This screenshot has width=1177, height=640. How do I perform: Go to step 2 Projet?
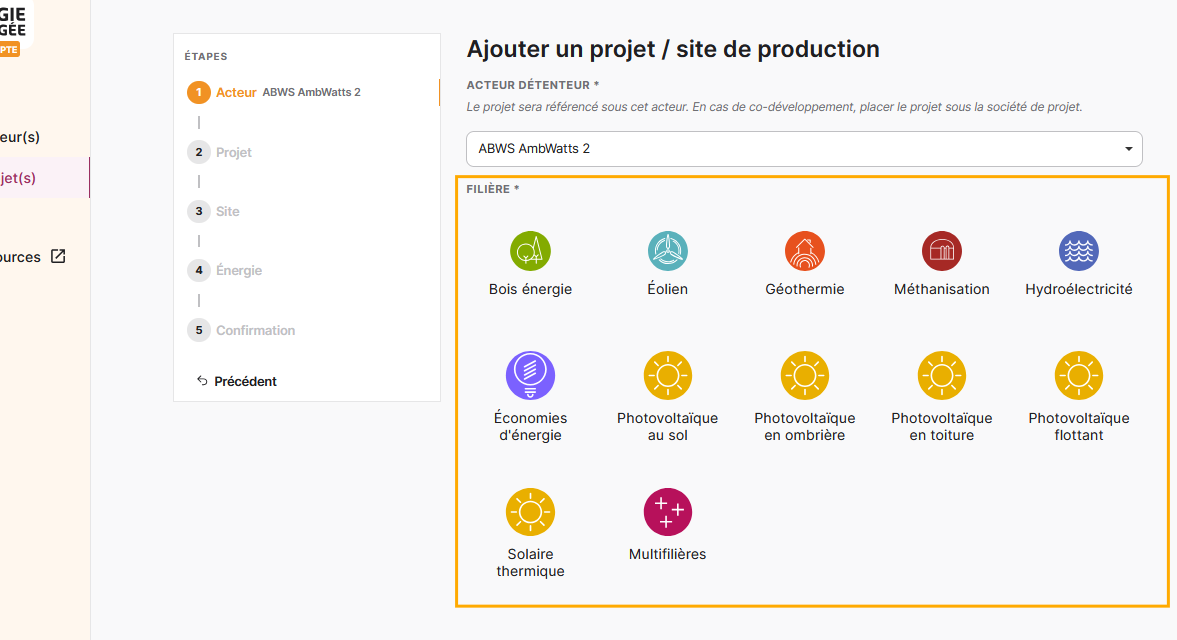click(x=219, y=152)
